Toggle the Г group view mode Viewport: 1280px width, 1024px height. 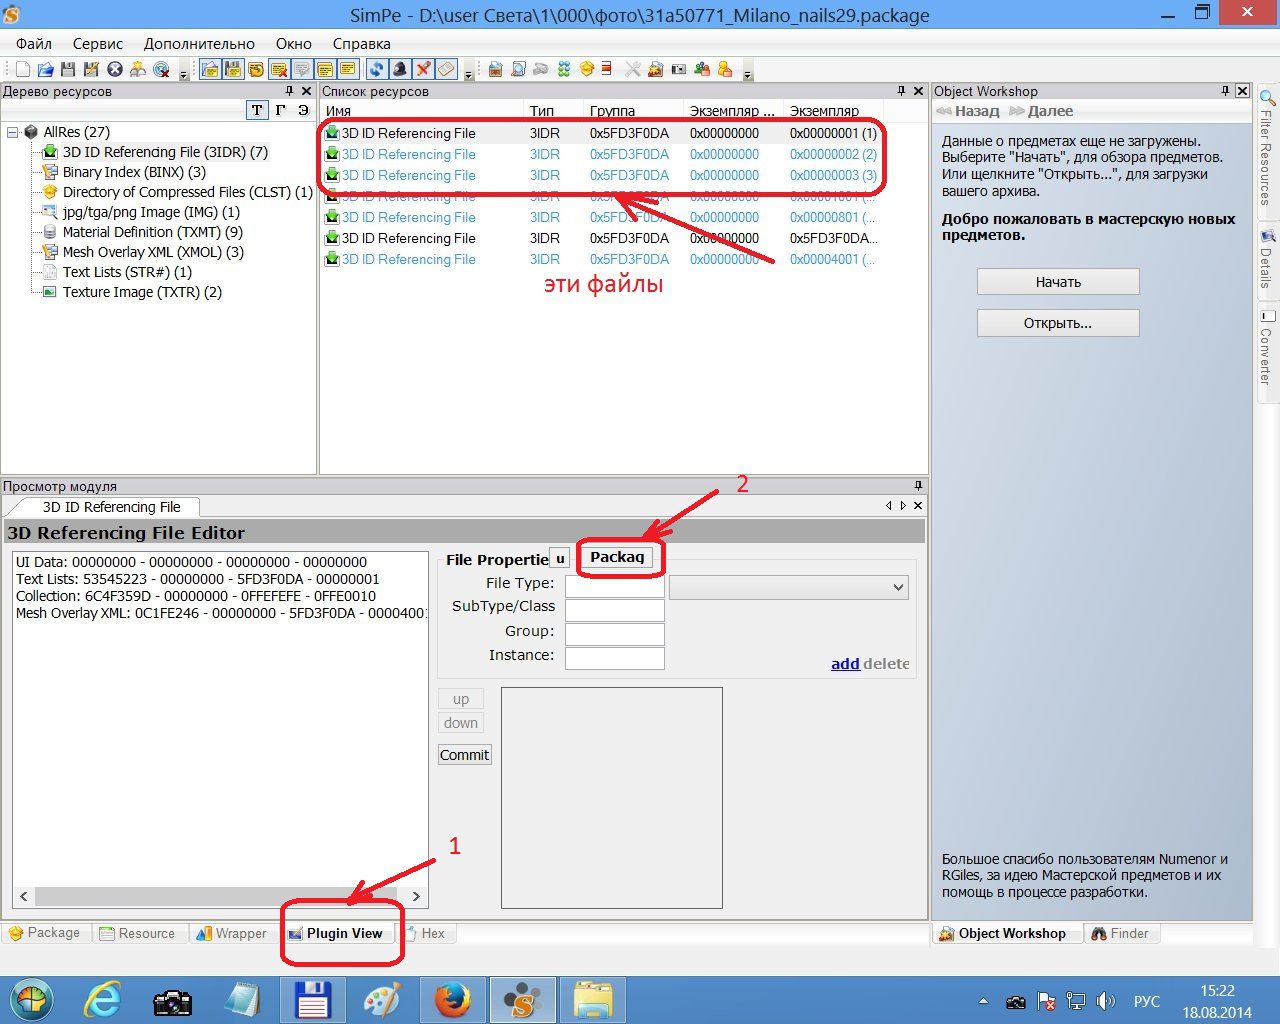click(x=280, y=111)
